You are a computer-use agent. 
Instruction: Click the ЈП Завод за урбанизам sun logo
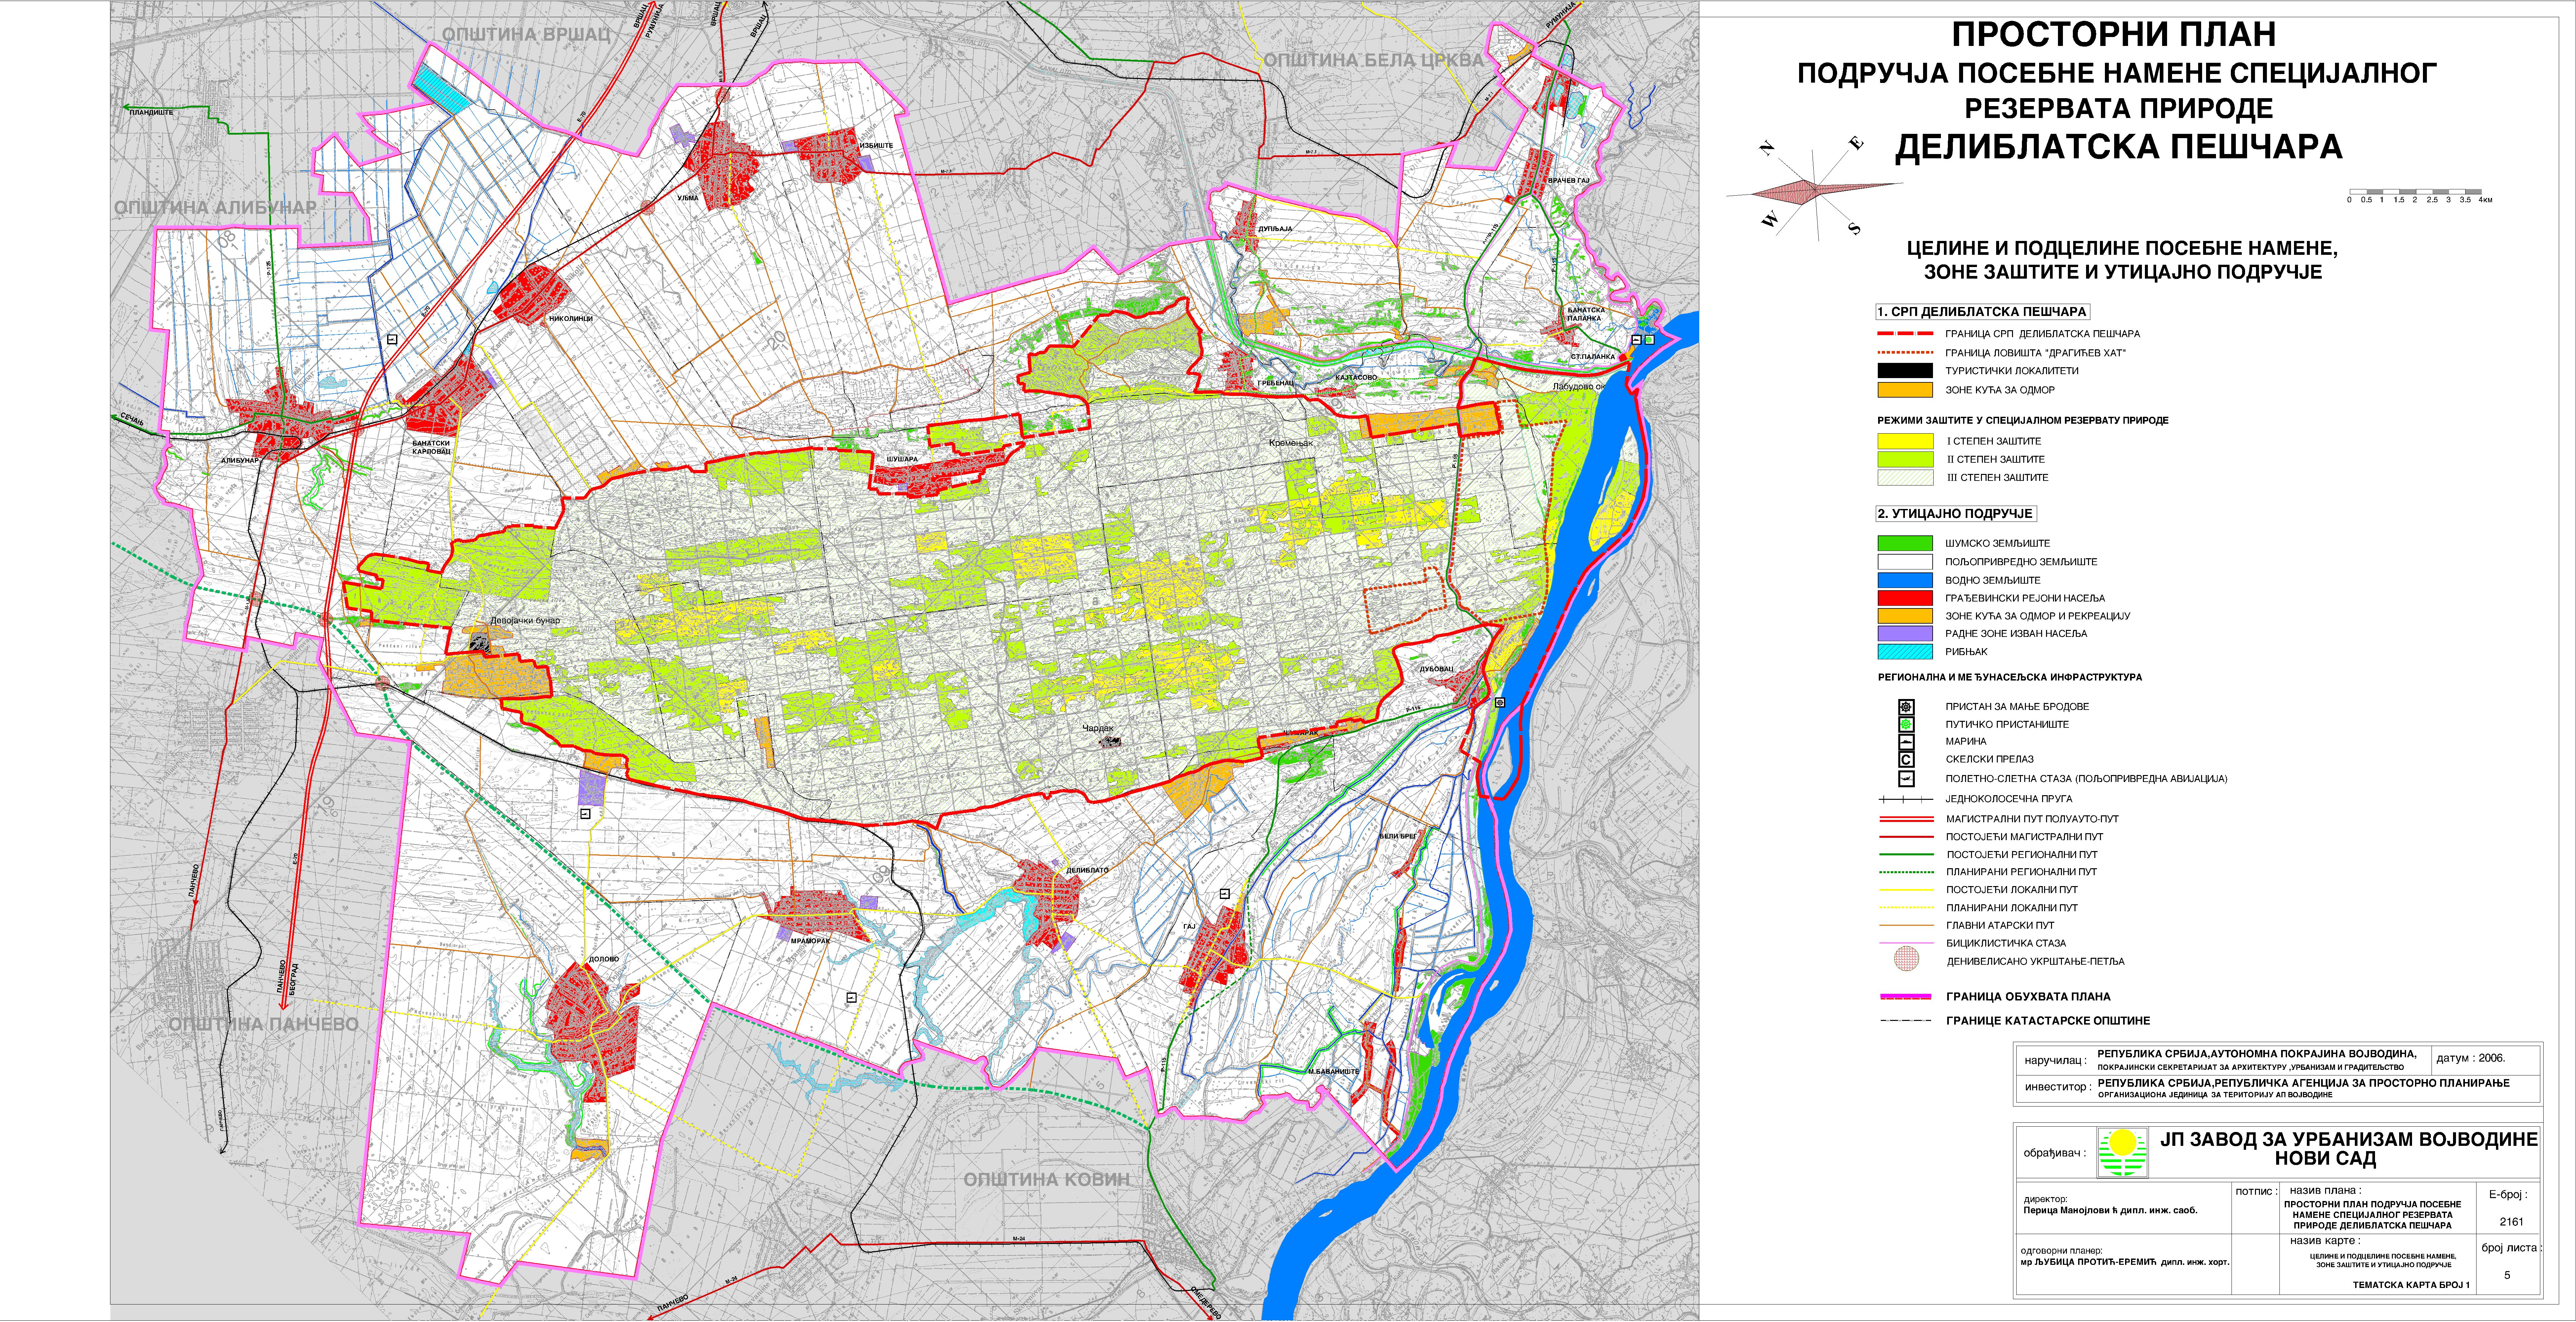click(2123, 1153)
